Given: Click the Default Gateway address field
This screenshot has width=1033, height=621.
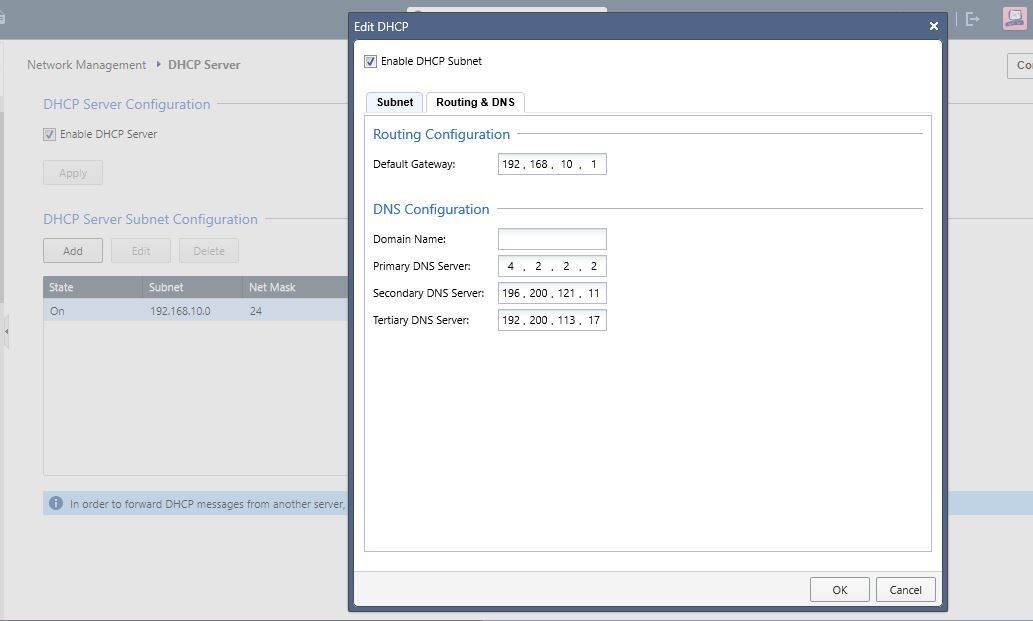Looking at the screenshot, I should point(552,164).
